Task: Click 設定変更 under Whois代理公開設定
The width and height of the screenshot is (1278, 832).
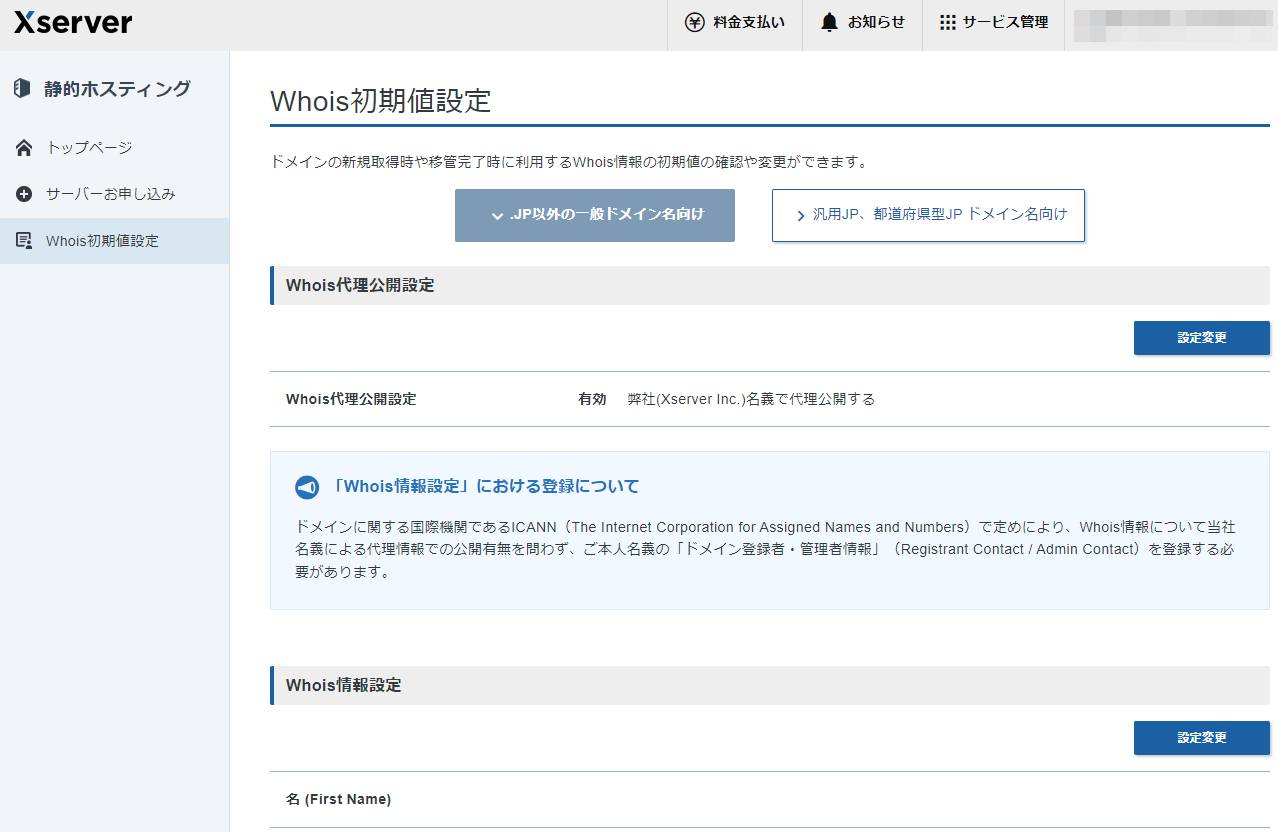Action: click(x=1201, y=337)
